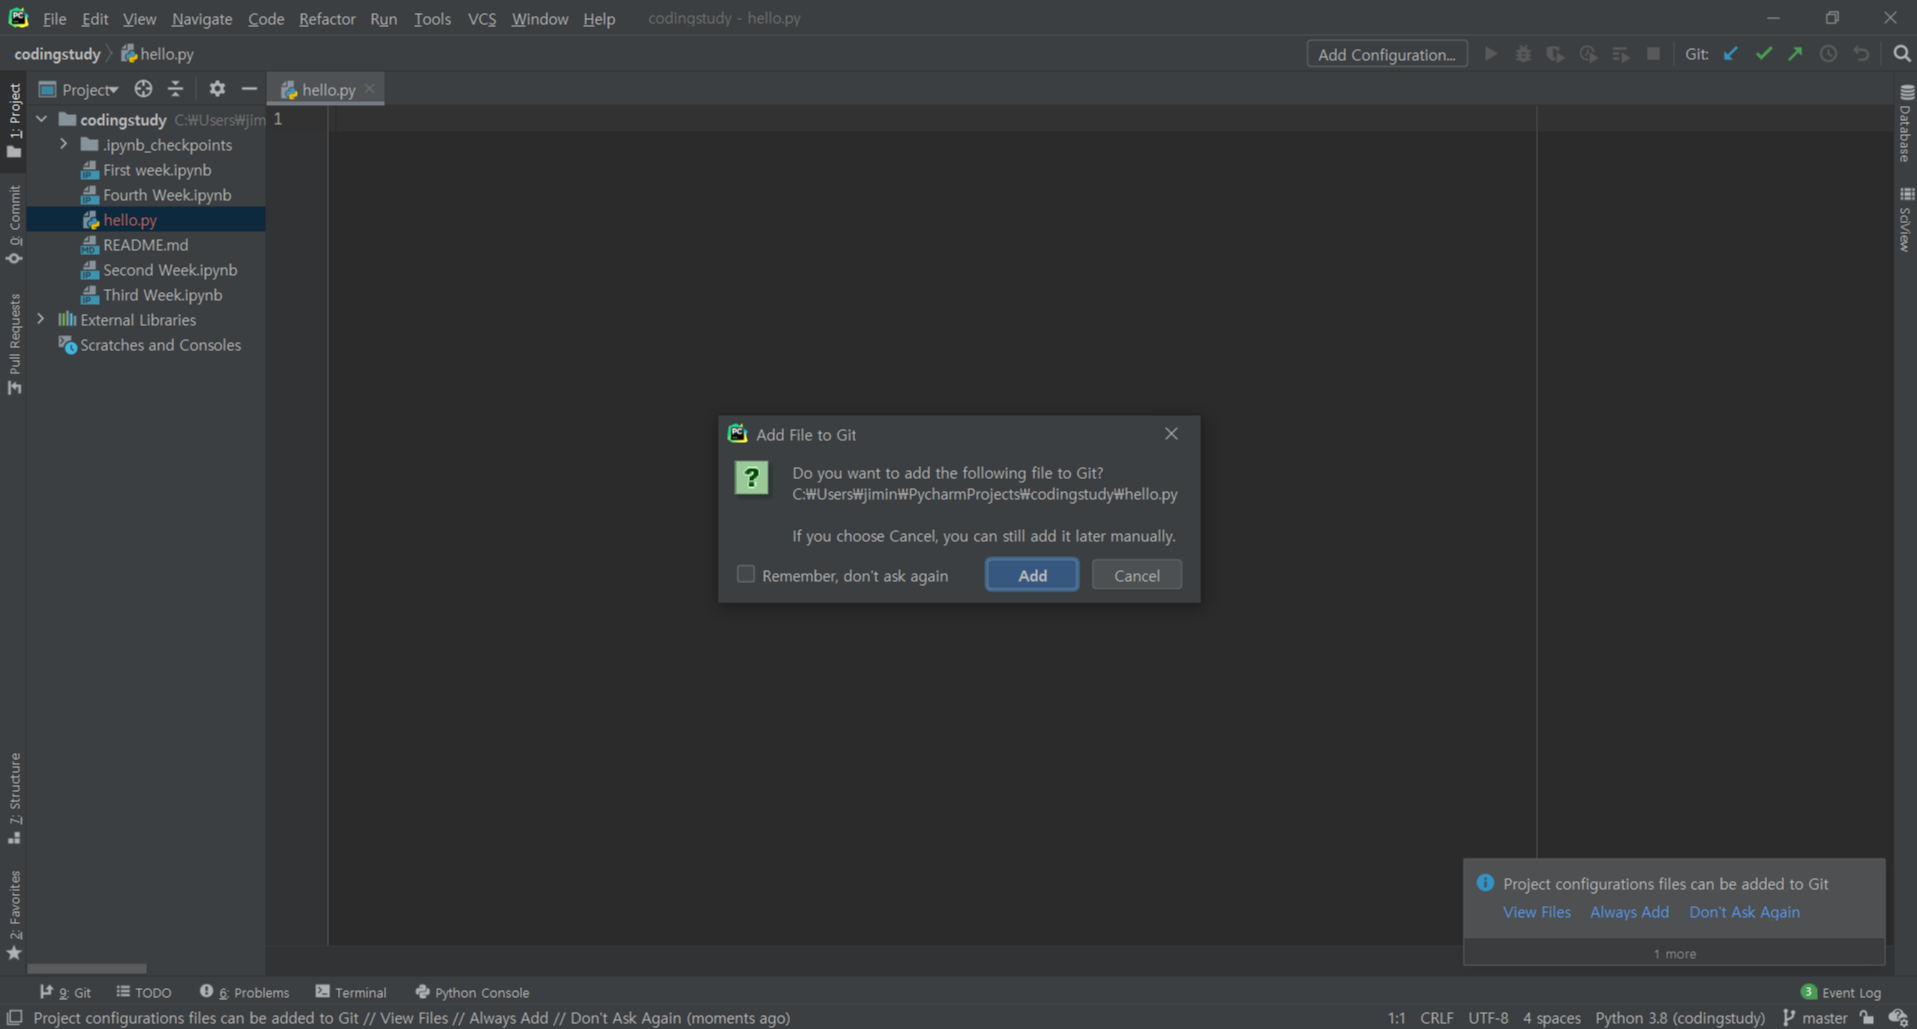Screen dimensions: 1917x1029
Task: Expand the .ipynb_checkpoints folder
Action: coord(64,144)
